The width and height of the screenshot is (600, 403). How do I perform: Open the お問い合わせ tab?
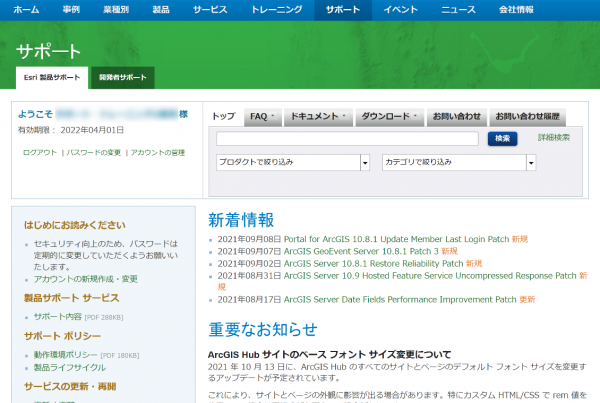tap(457, 116)
